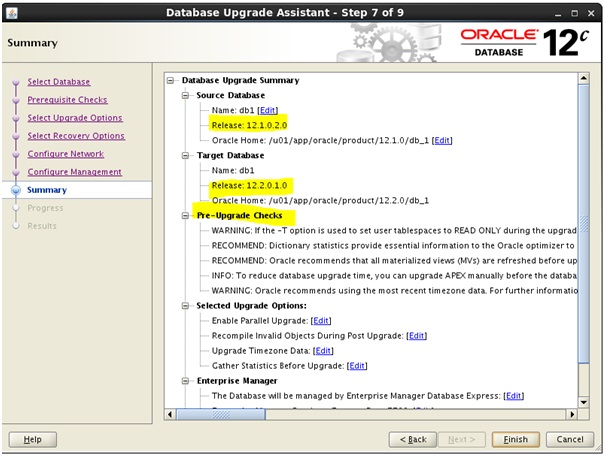Collapse the Target Database section
The height and width of the screenshot is (457, 606).
186,156
